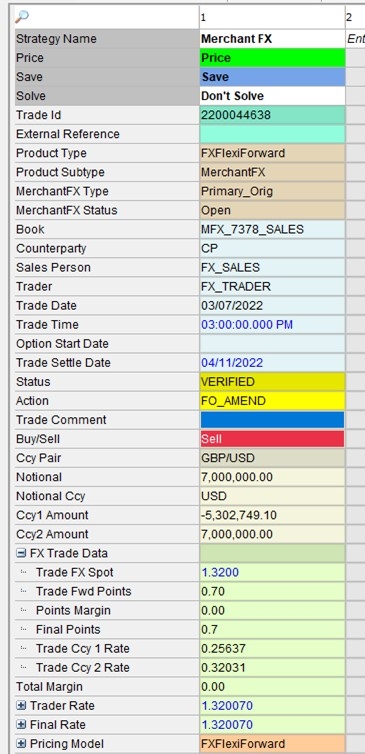Click the empty External Reference field

(272, 134)
